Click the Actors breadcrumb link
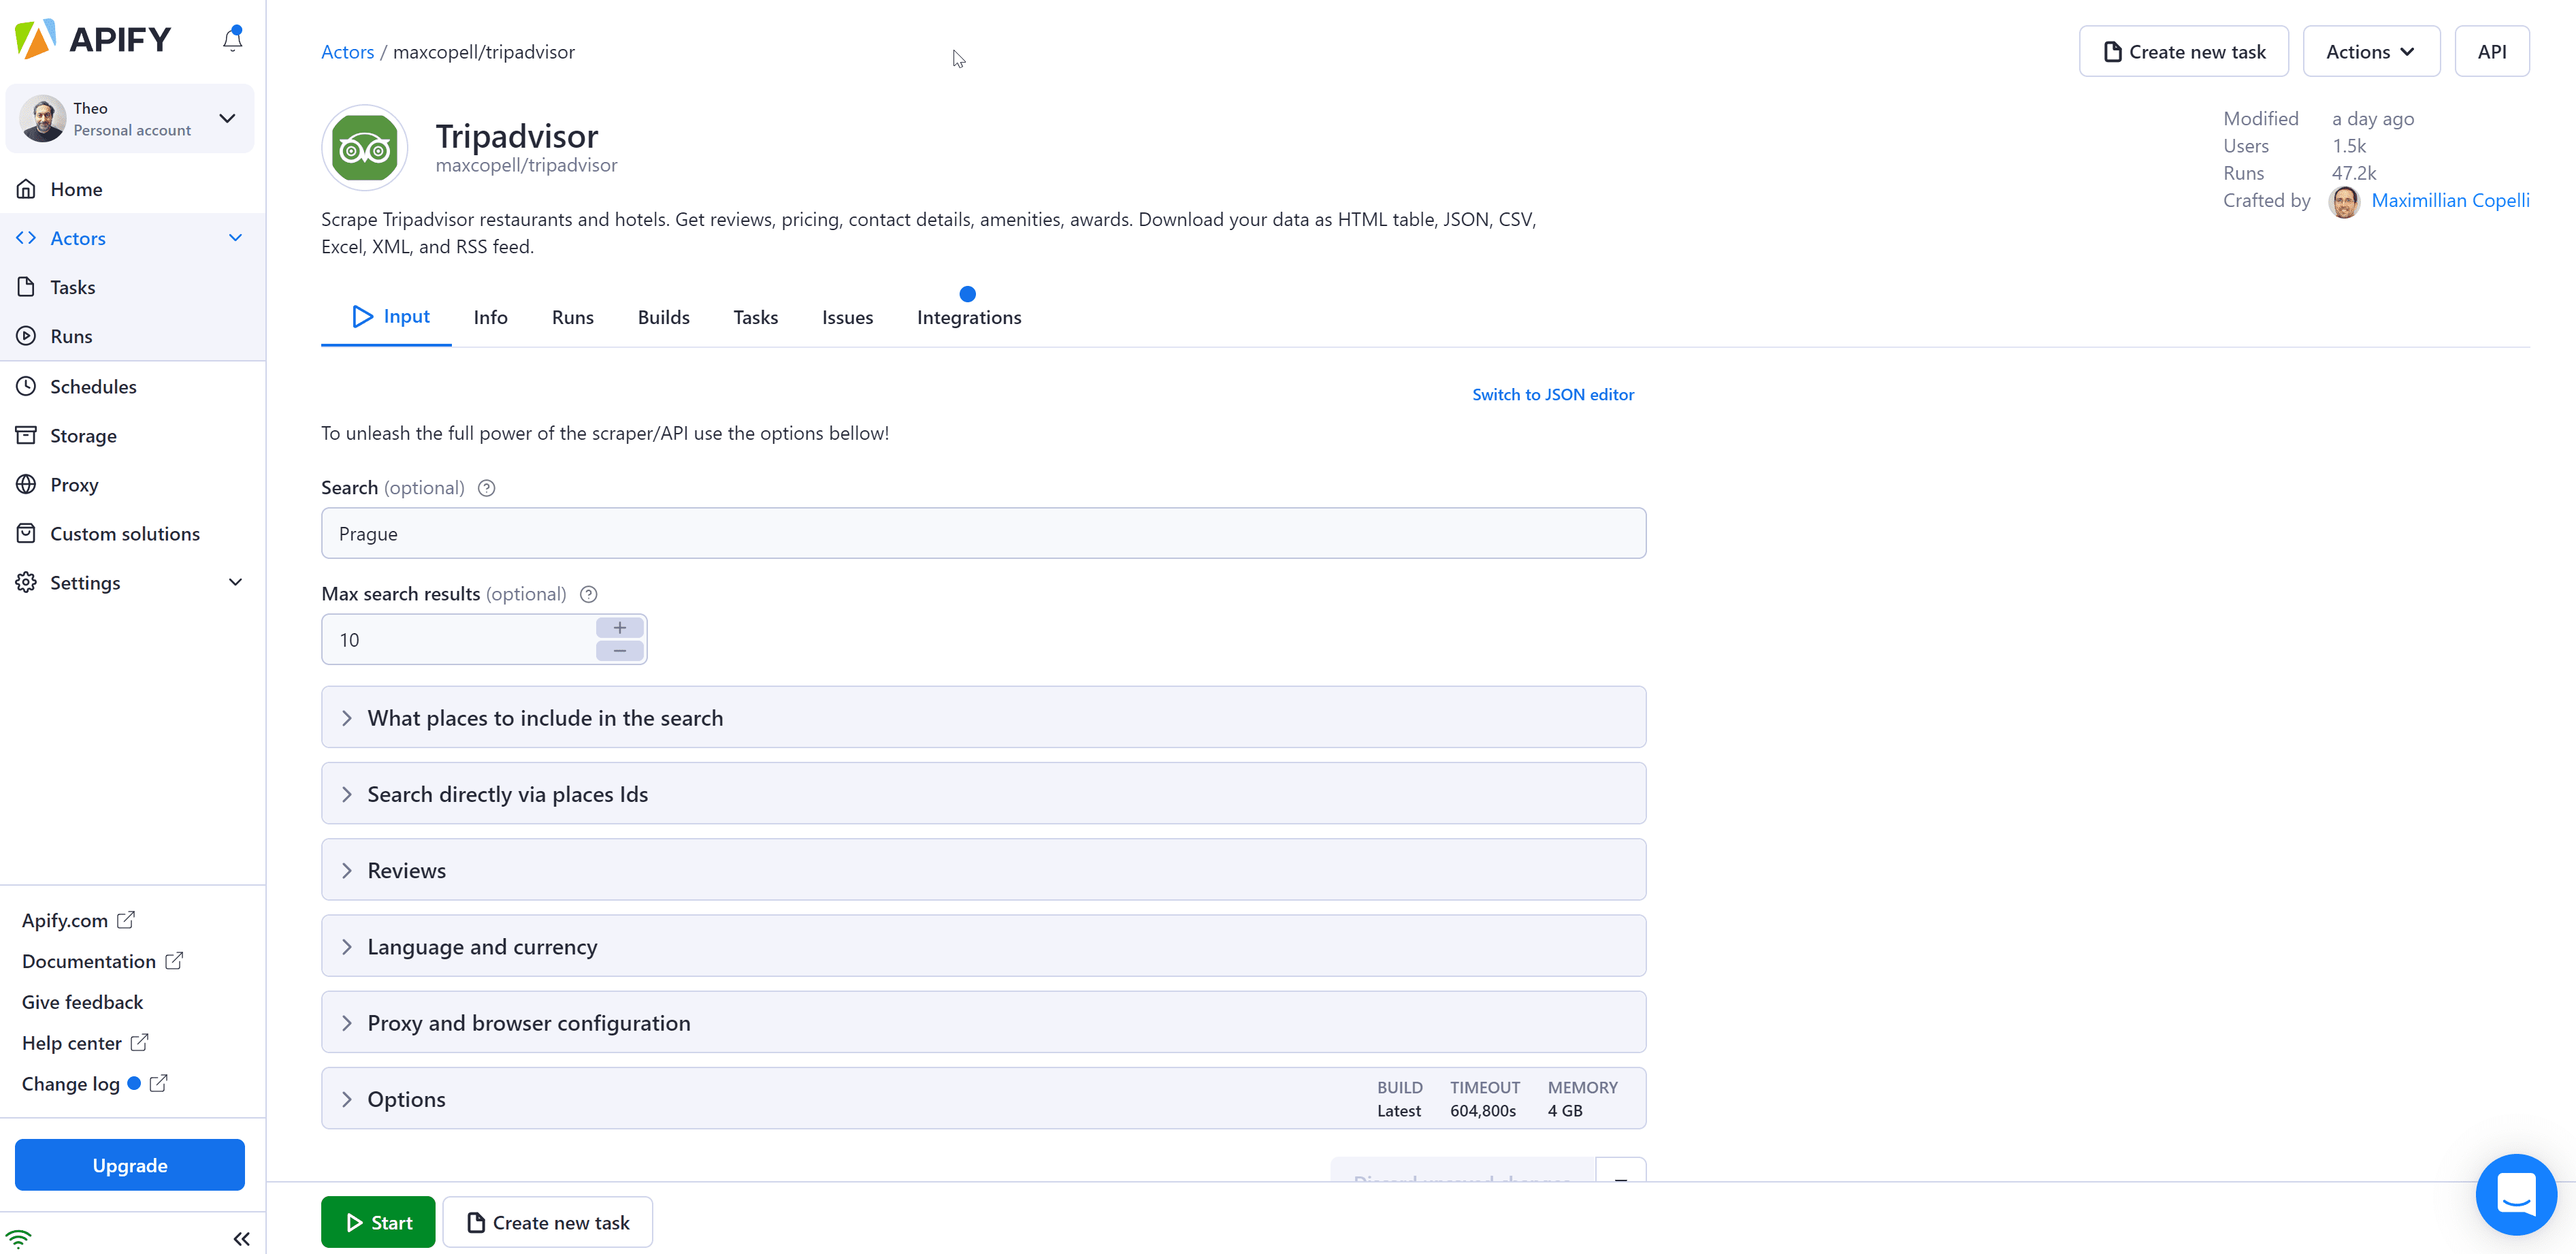This screenshot has height=1254, width=2576. pos(347,52)
